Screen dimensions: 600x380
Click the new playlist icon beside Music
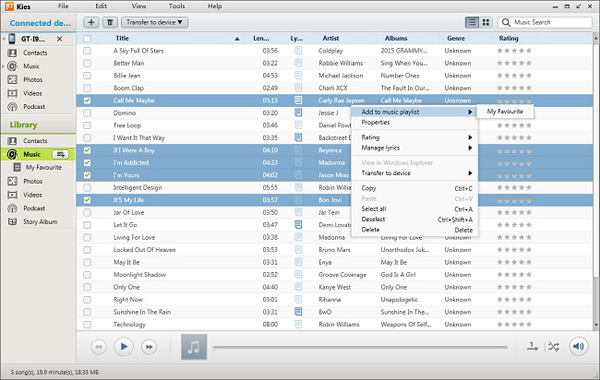tap(60, 154)
